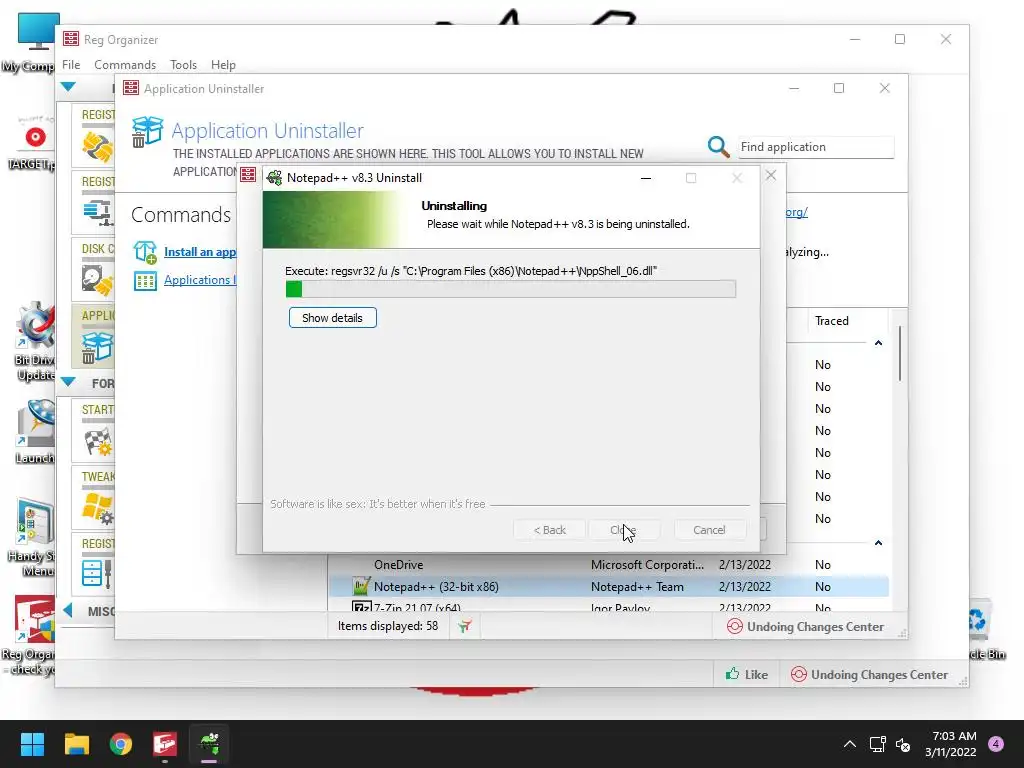Open Google Chrome from taskbar
Viewport: 1024px width, 768px height.
(x=121, y=744)
